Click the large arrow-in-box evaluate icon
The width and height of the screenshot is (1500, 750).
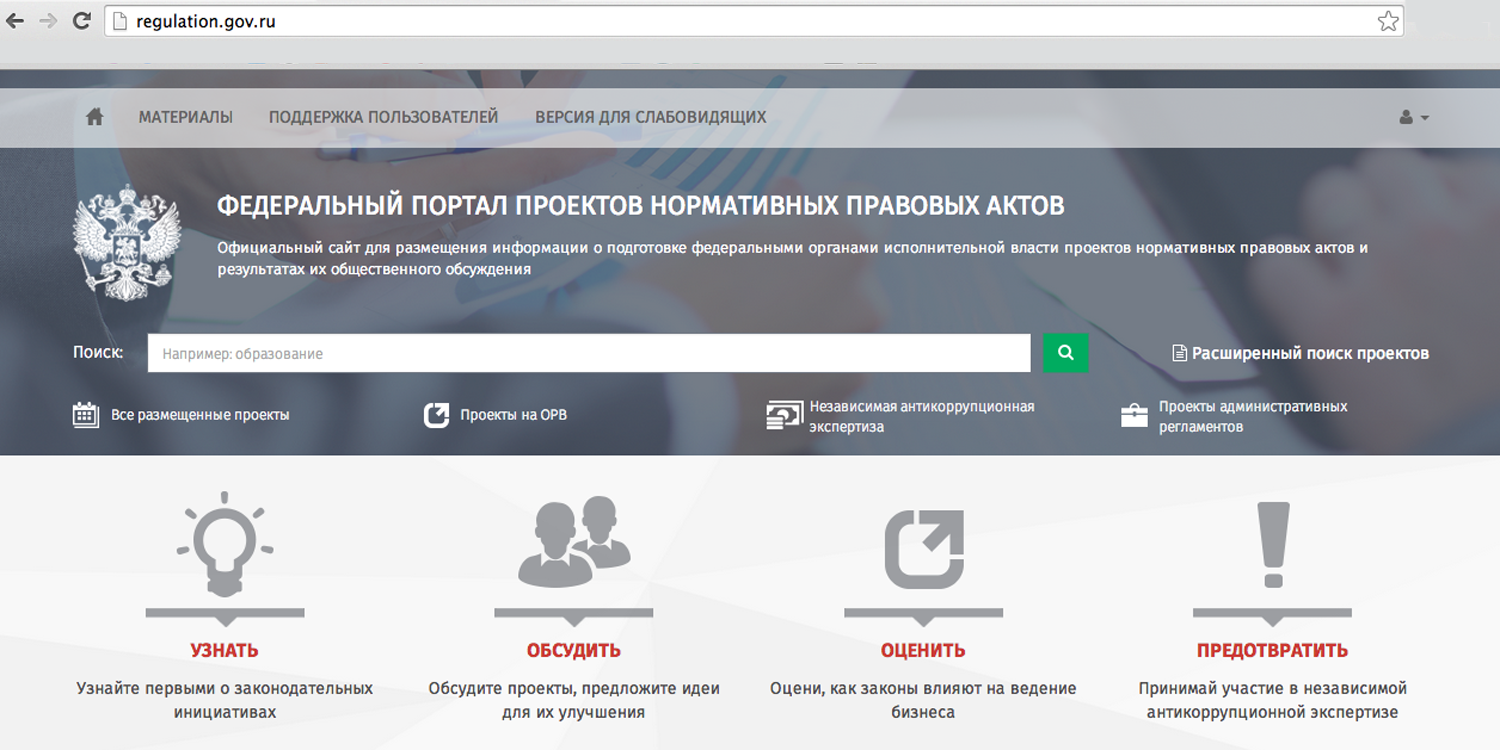click(924, 549)
